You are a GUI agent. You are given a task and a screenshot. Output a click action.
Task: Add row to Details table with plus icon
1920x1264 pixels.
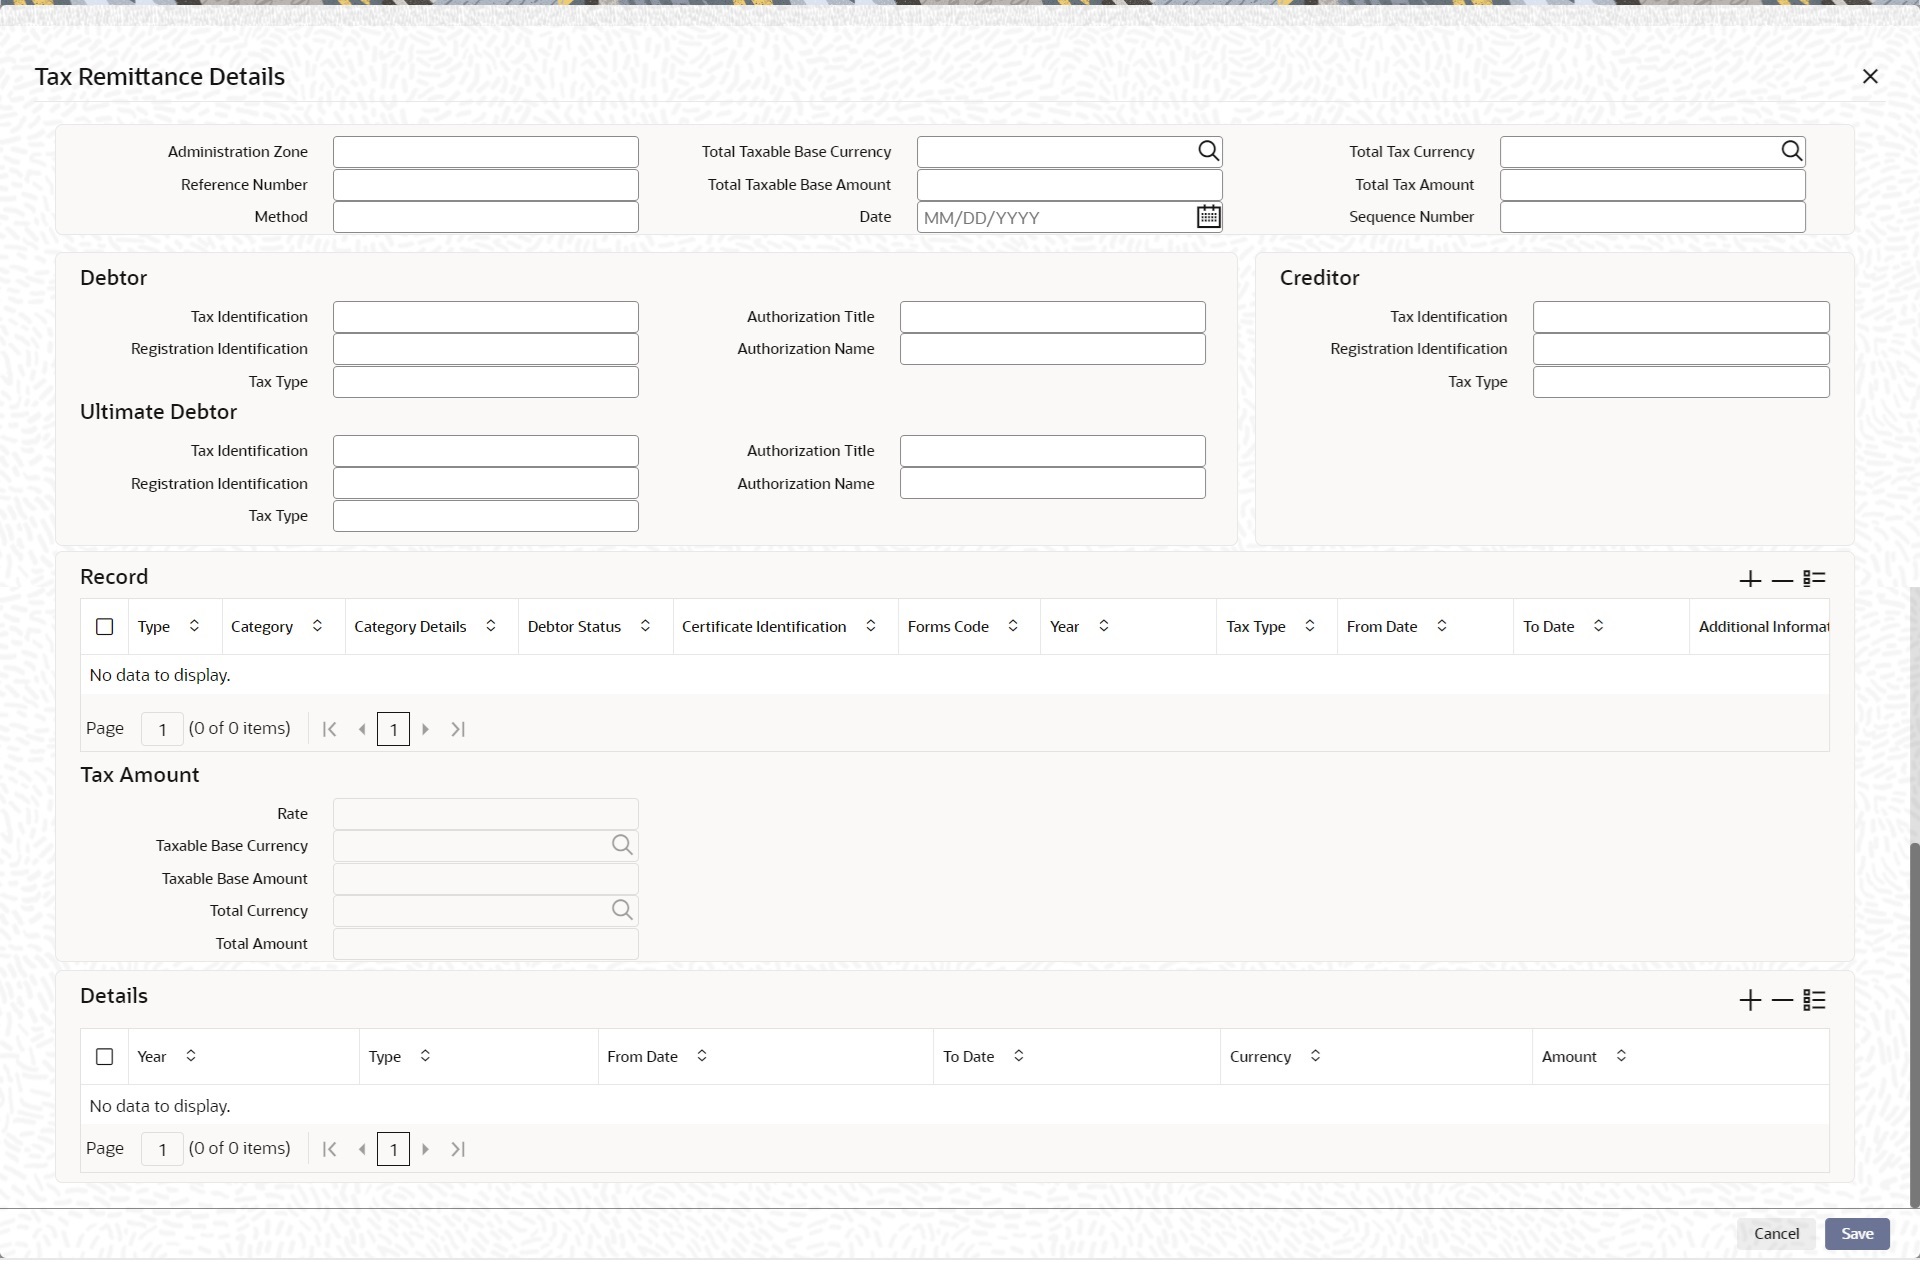(x=1749, y=1000)
